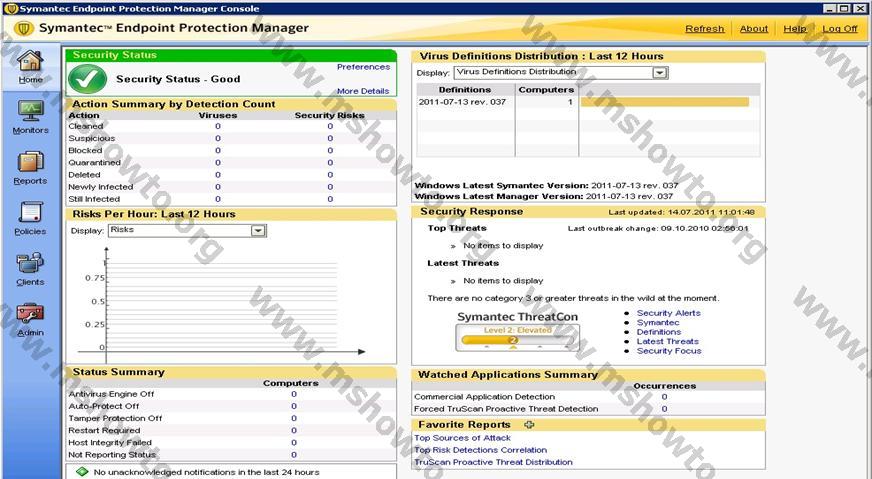Open the Security Alerts link
The image size is (872, 479).
668,313
